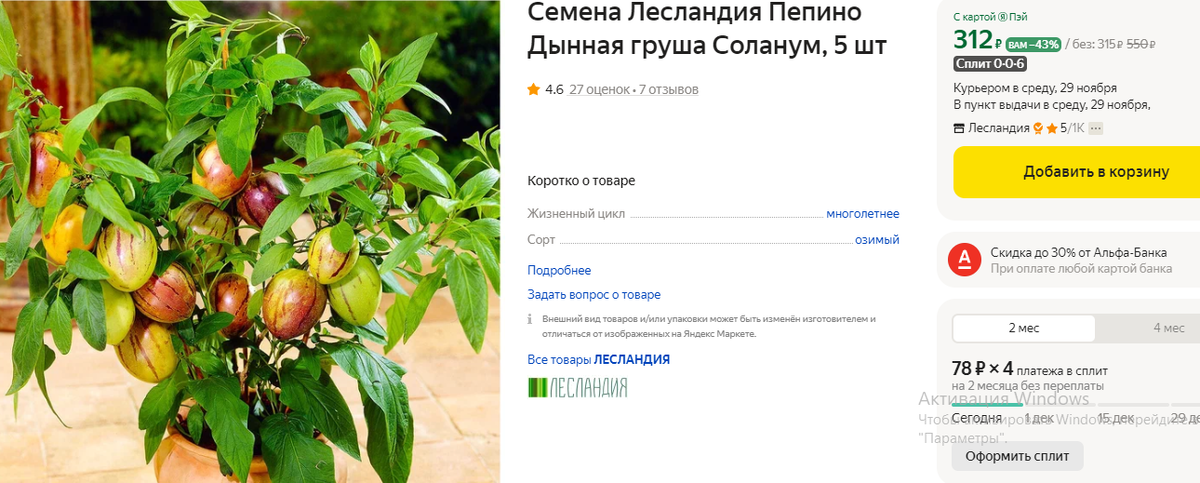The image size is (1200, 483).
Task: Click the seller rating star near 5/1K
Action: 1051,128
